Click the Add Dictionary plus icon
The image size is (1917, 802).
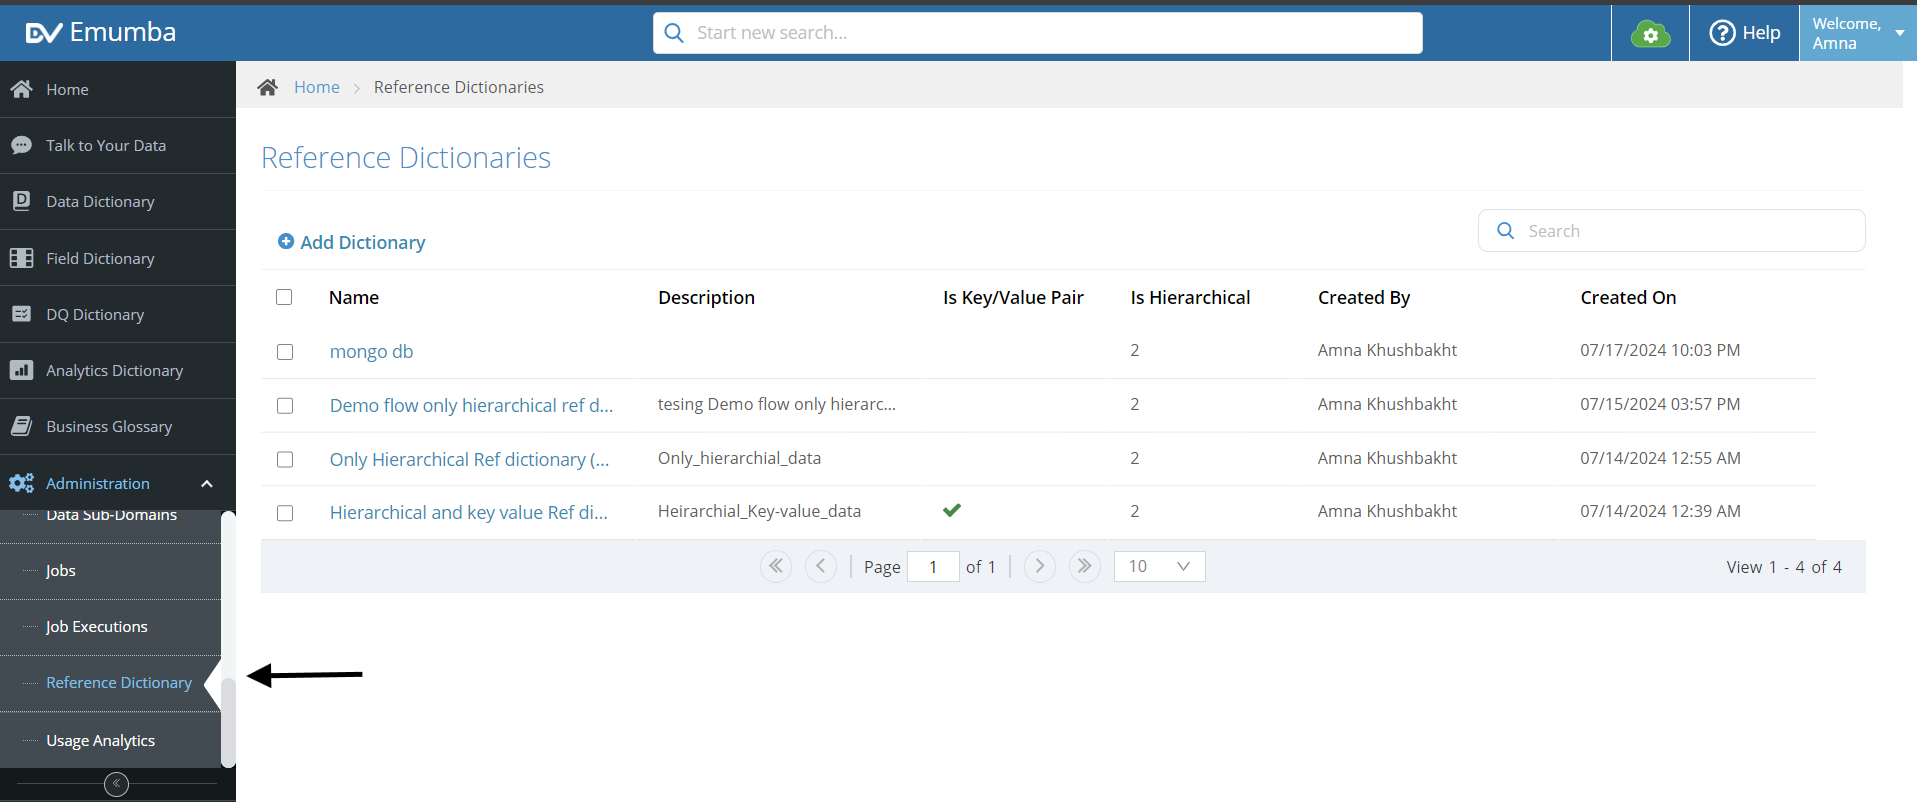point(286,241)
